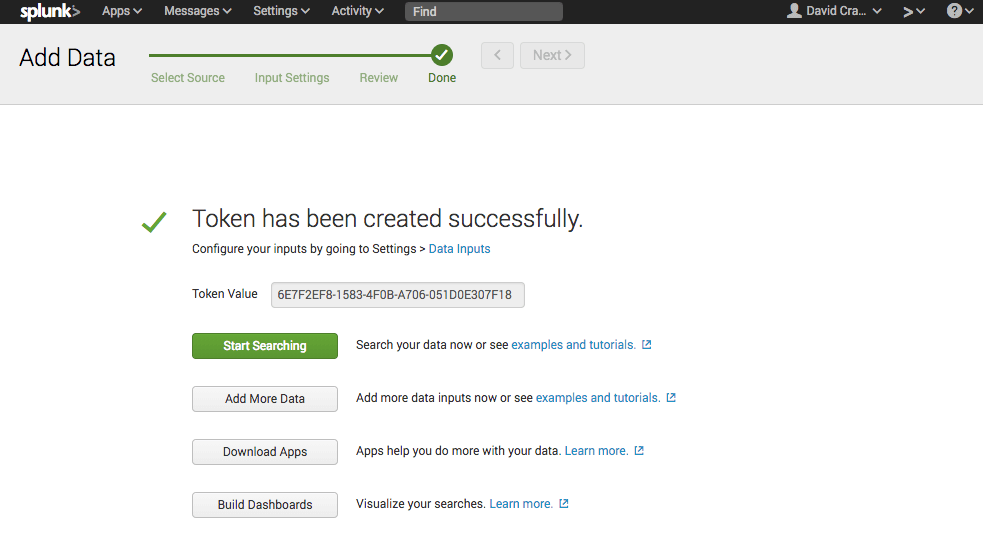This screenshot has height=539, width=983.
Task: Go to the Select Source step
Action: 188,78
